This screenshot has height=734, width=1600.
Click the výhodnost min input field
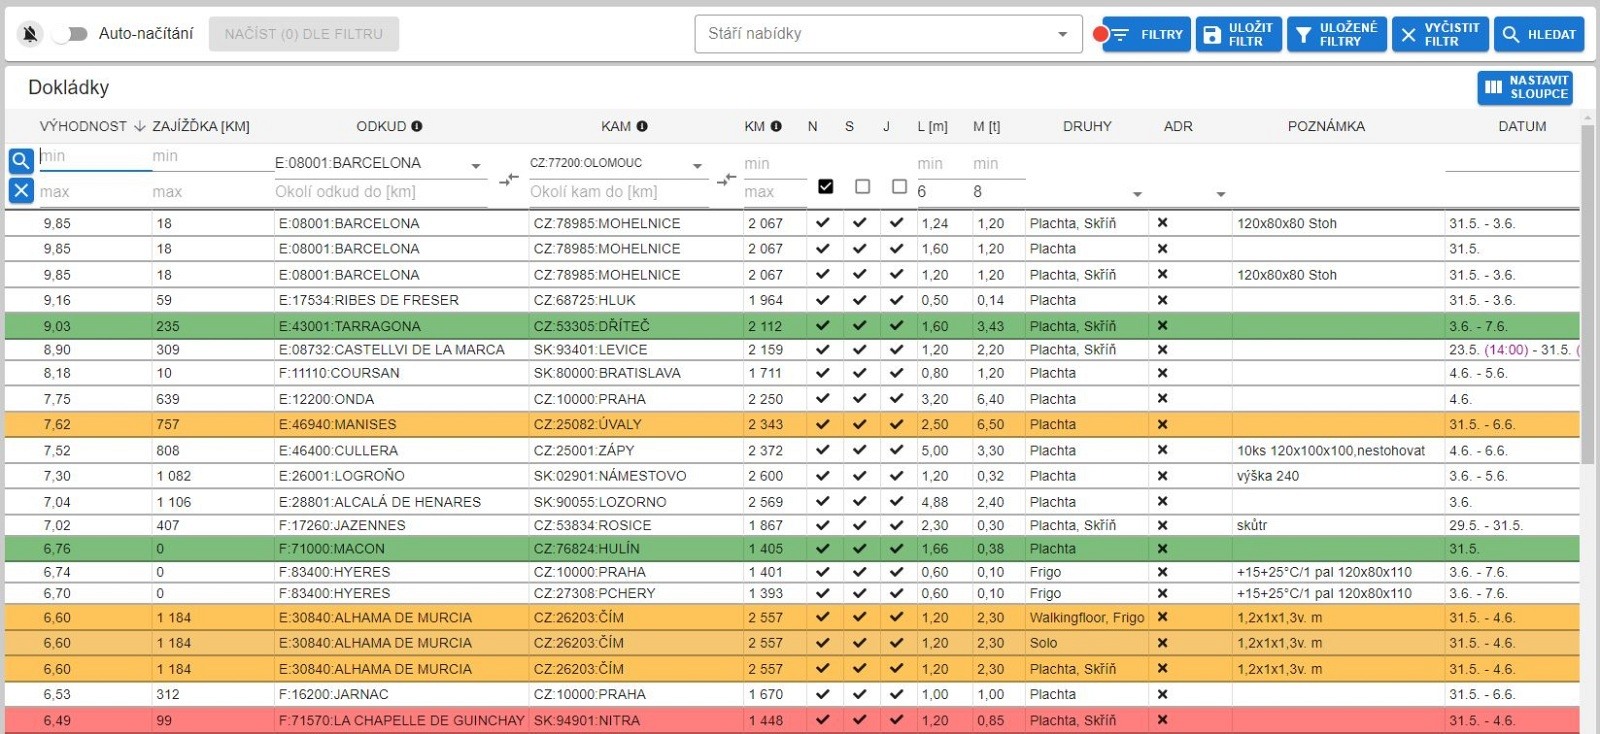pos(95,157)
